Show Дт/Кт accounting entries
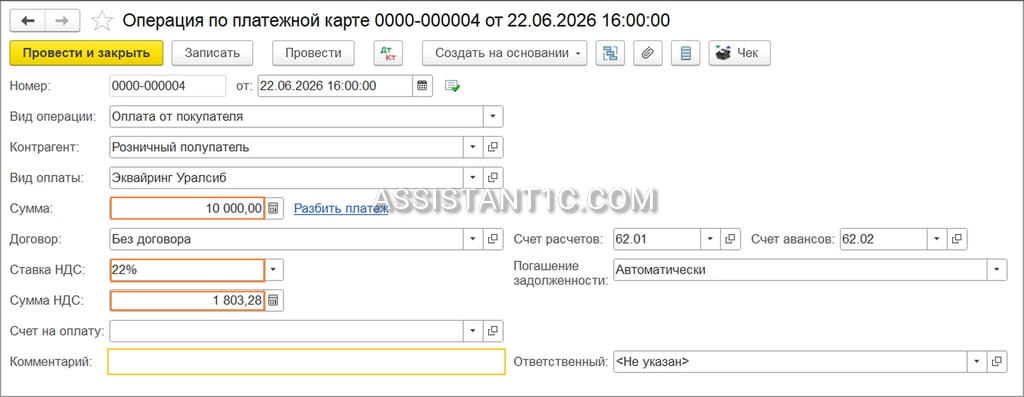The image size is (1024, 397). tap(388, 54)
